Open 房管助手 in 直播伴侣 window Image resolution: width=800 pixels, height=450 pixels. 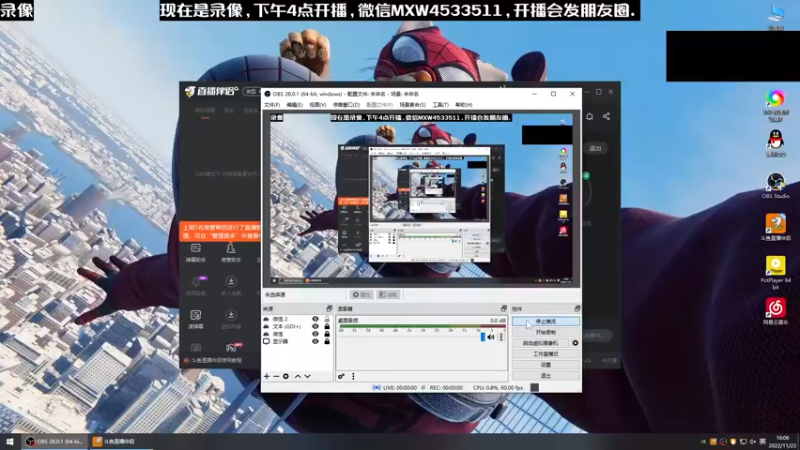pos(231,253)
